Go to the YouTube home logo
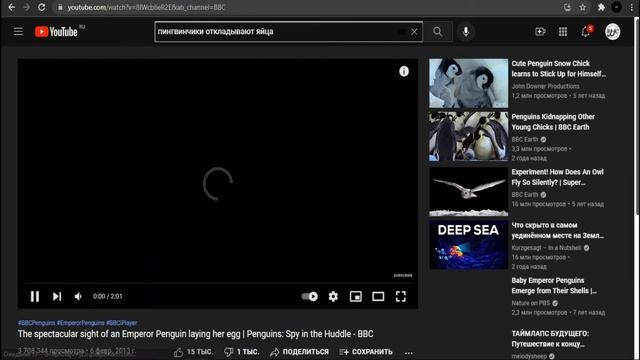640x360 pixels. [56, 31]
